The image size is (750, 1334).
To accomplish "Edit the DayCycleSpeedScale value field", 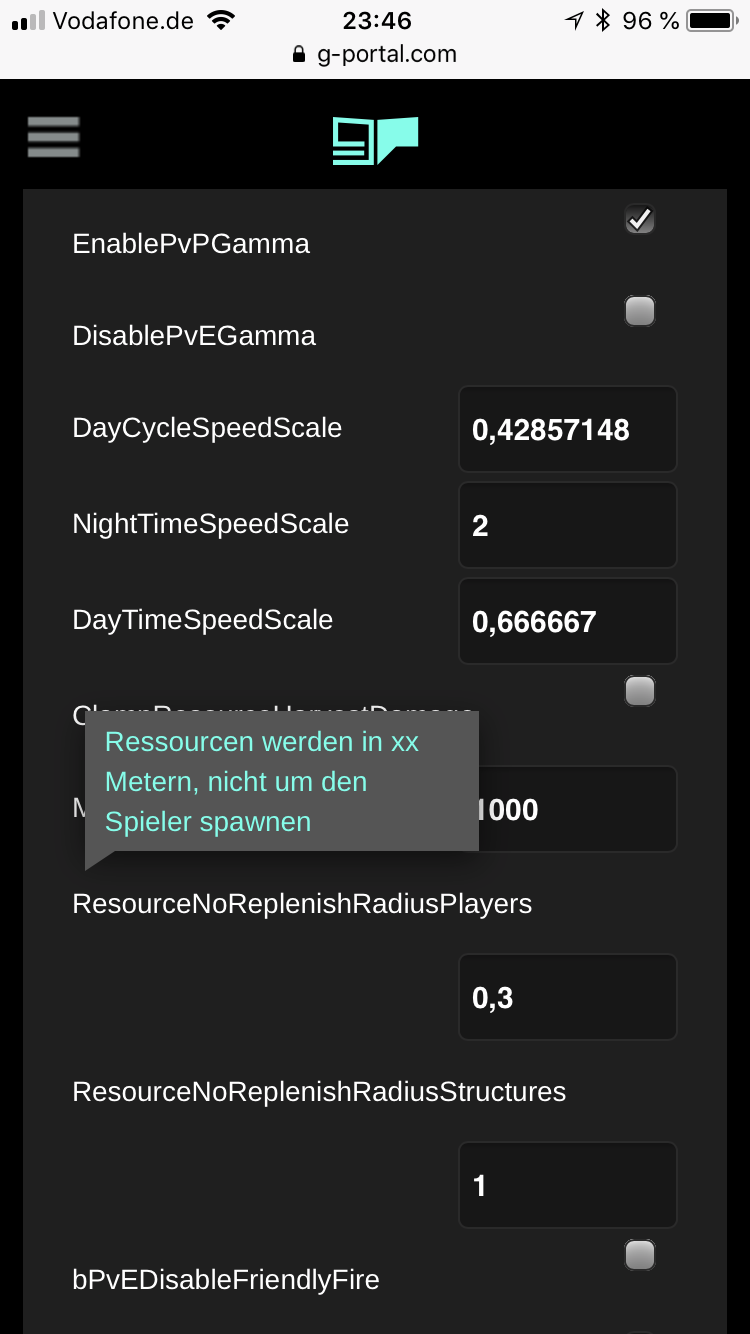I will pyautogui.click(x=568, y=429).
